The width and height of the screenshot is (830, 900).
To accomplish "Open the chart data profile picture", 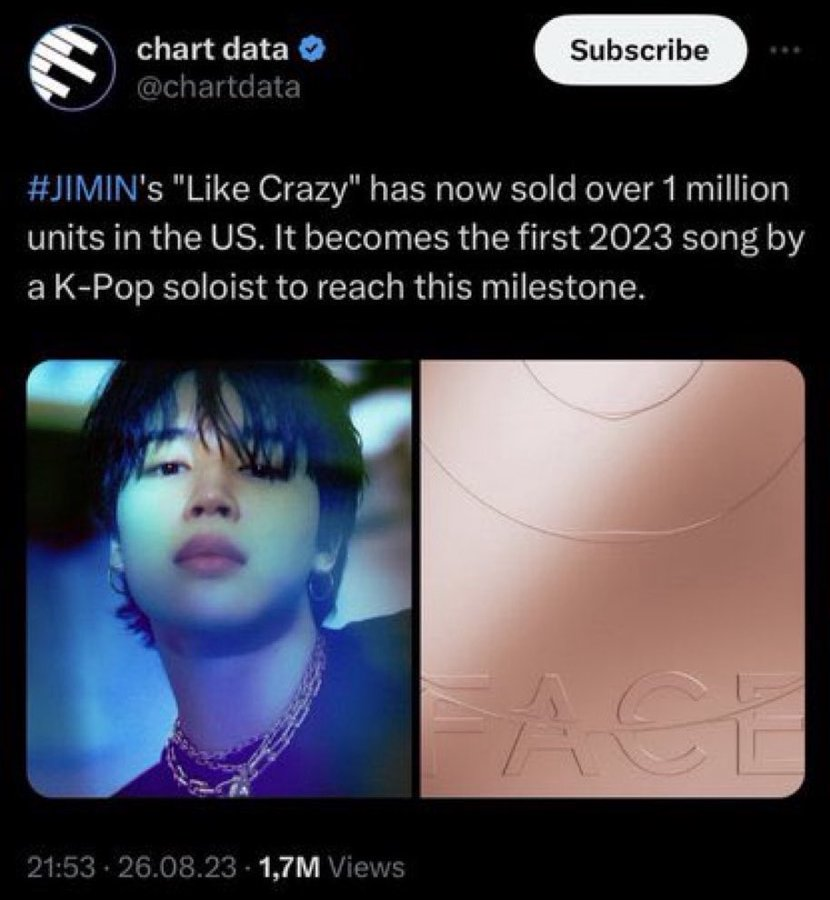I will pyautogui.click(x=72, y=67).
